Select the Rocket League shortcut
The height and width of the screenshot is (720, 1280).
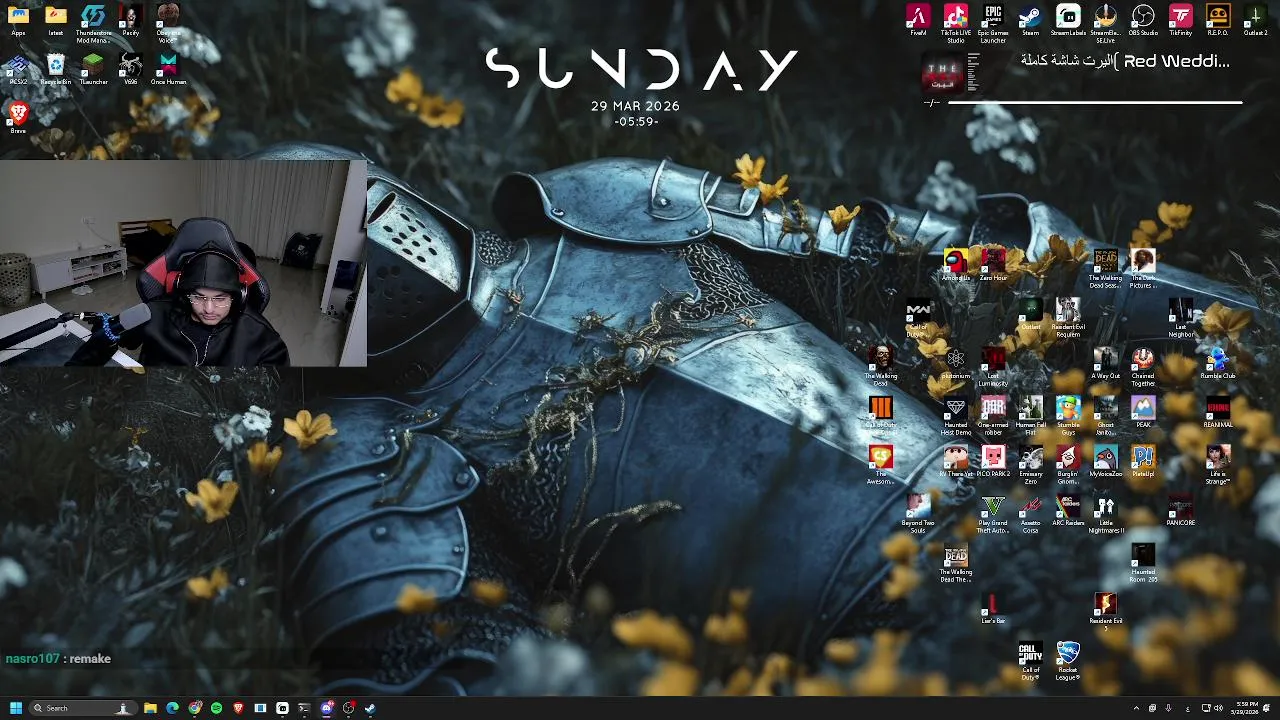pos(1068,661)
